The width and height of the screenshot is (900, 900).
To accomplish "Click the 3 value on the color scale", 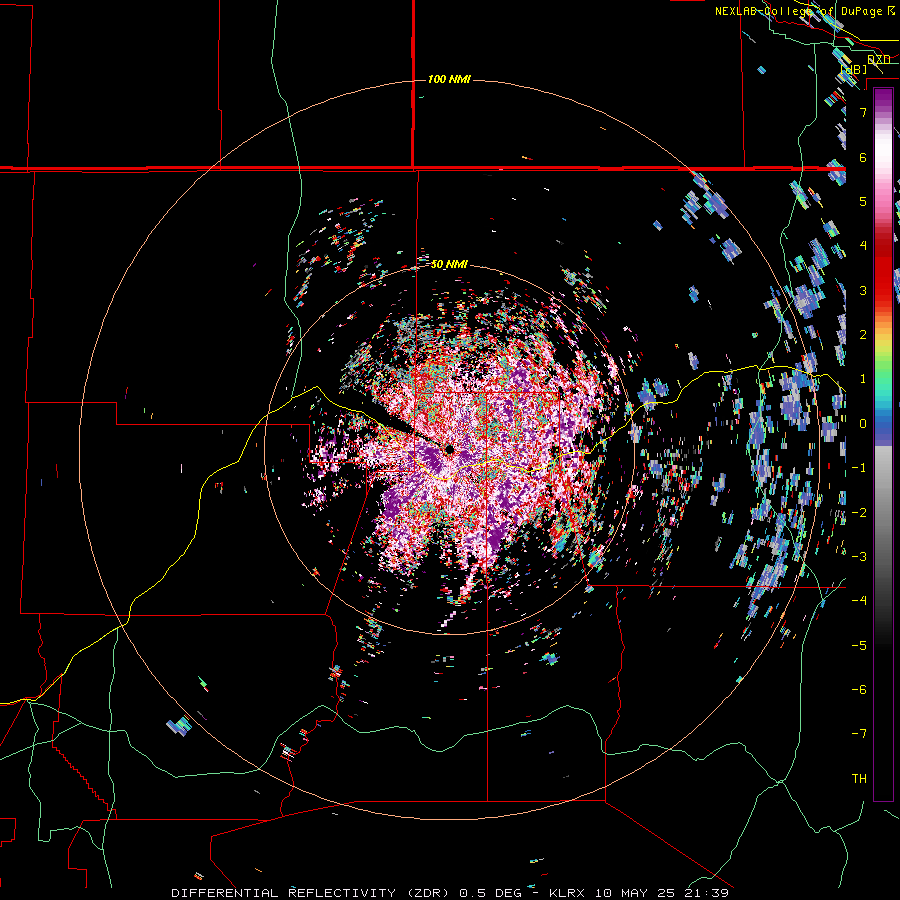I will [863, 290].
